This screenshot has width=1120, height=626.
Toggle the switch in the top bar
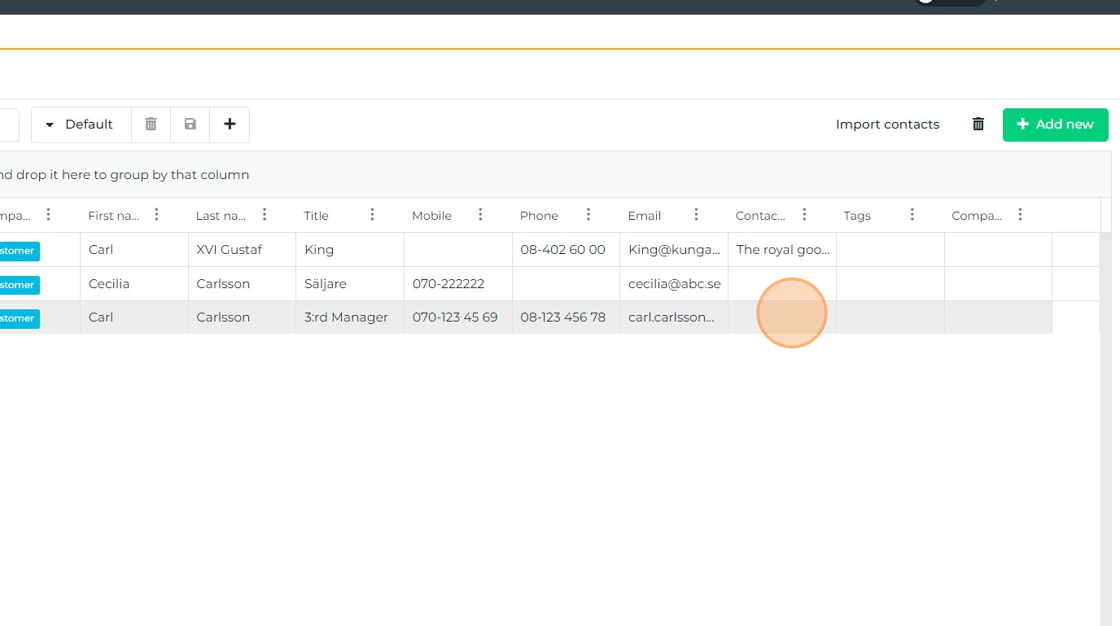click(948, 2)
